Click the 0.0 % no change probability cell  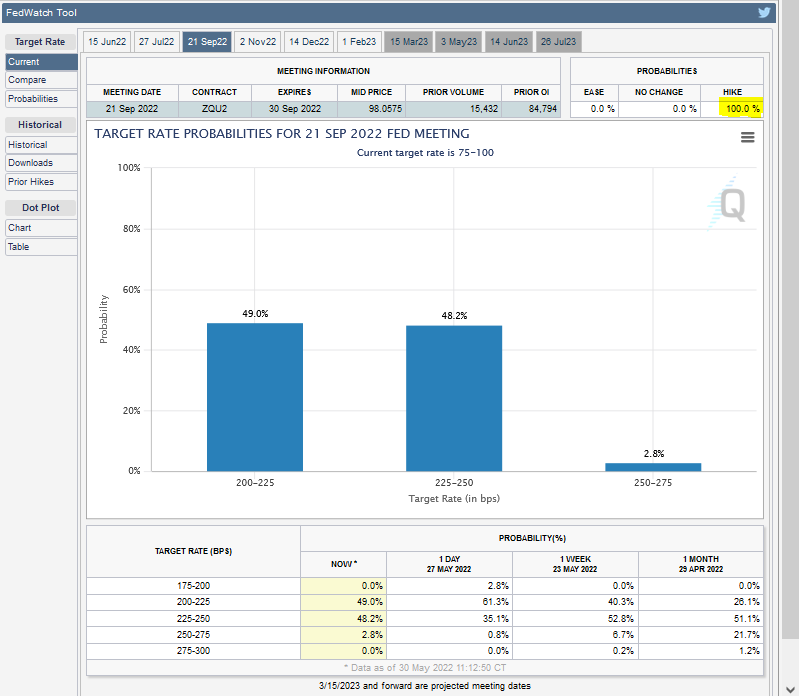pyautogui.click(x=660, y=109)
